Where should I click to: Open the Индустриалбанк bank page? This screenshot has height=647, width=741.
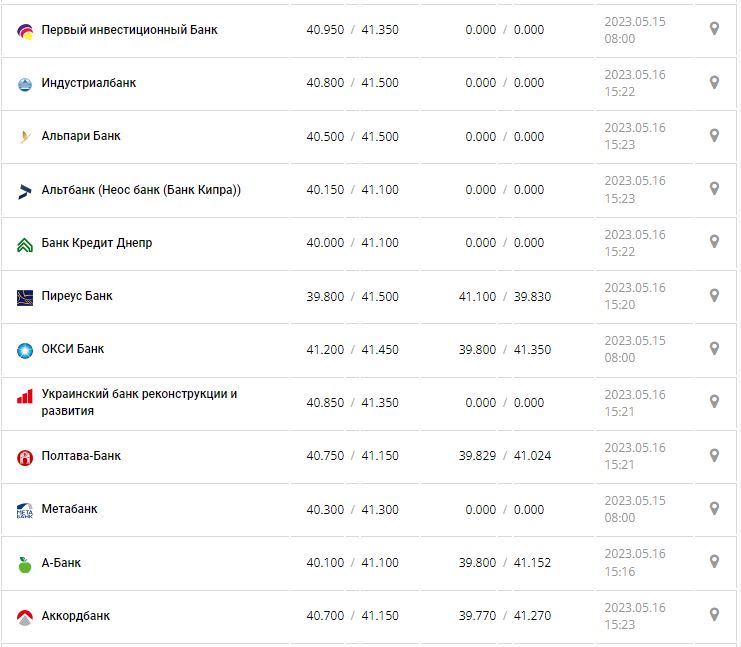point(89,83)
